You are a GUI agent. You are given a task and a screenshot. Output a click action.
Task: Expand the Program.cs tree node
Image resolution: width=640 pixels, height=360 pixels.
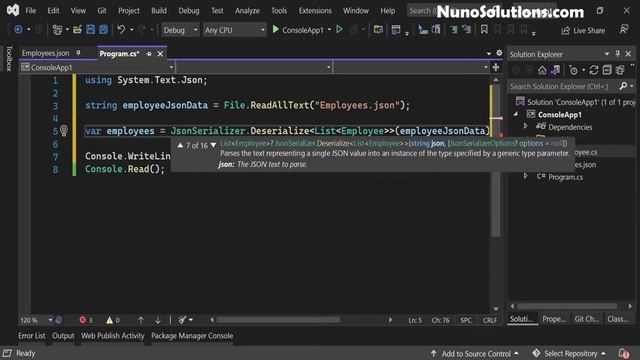point(525,176)
